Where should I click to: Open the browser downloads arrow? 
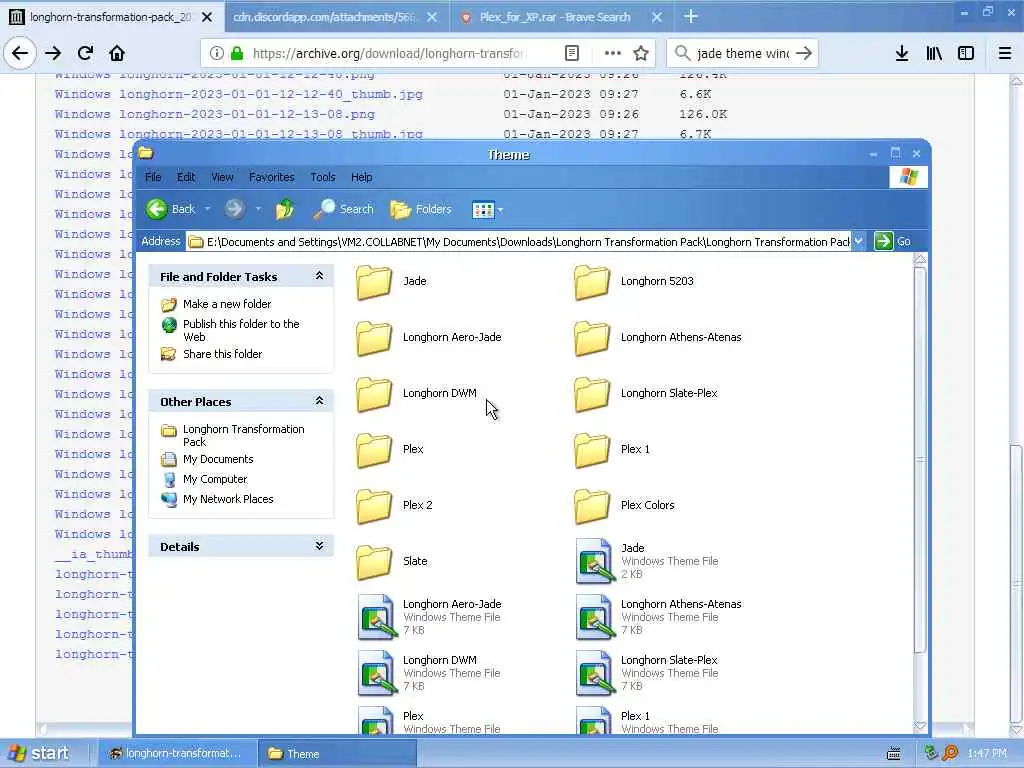(902, 53)
